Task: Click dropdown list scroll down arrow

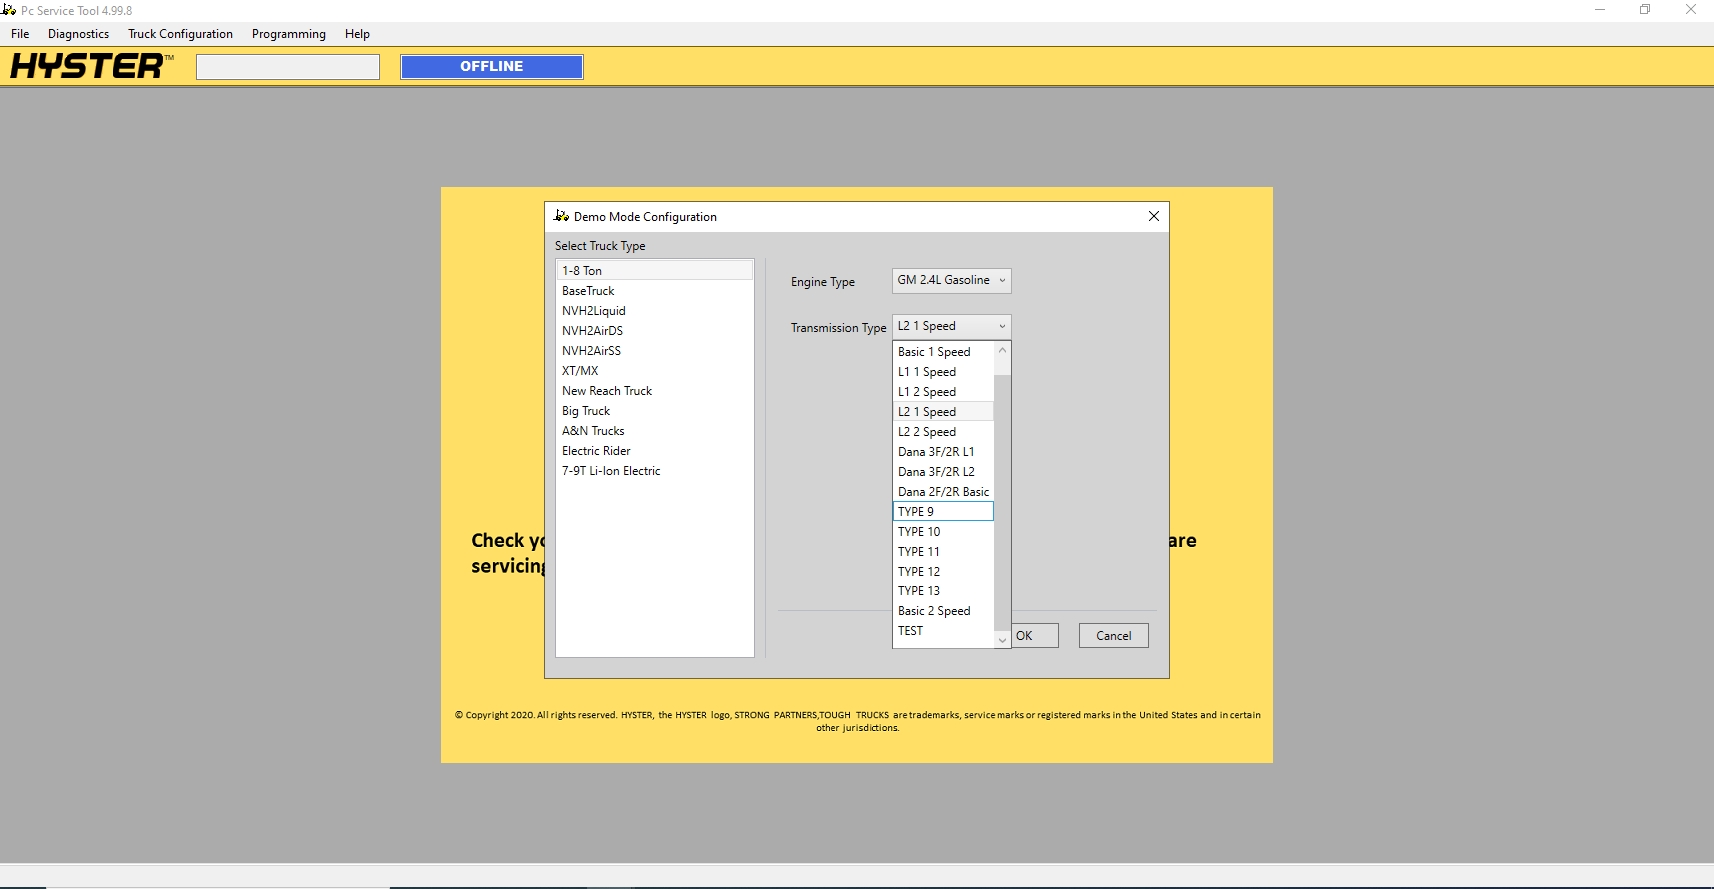Action: point(1002,640)
